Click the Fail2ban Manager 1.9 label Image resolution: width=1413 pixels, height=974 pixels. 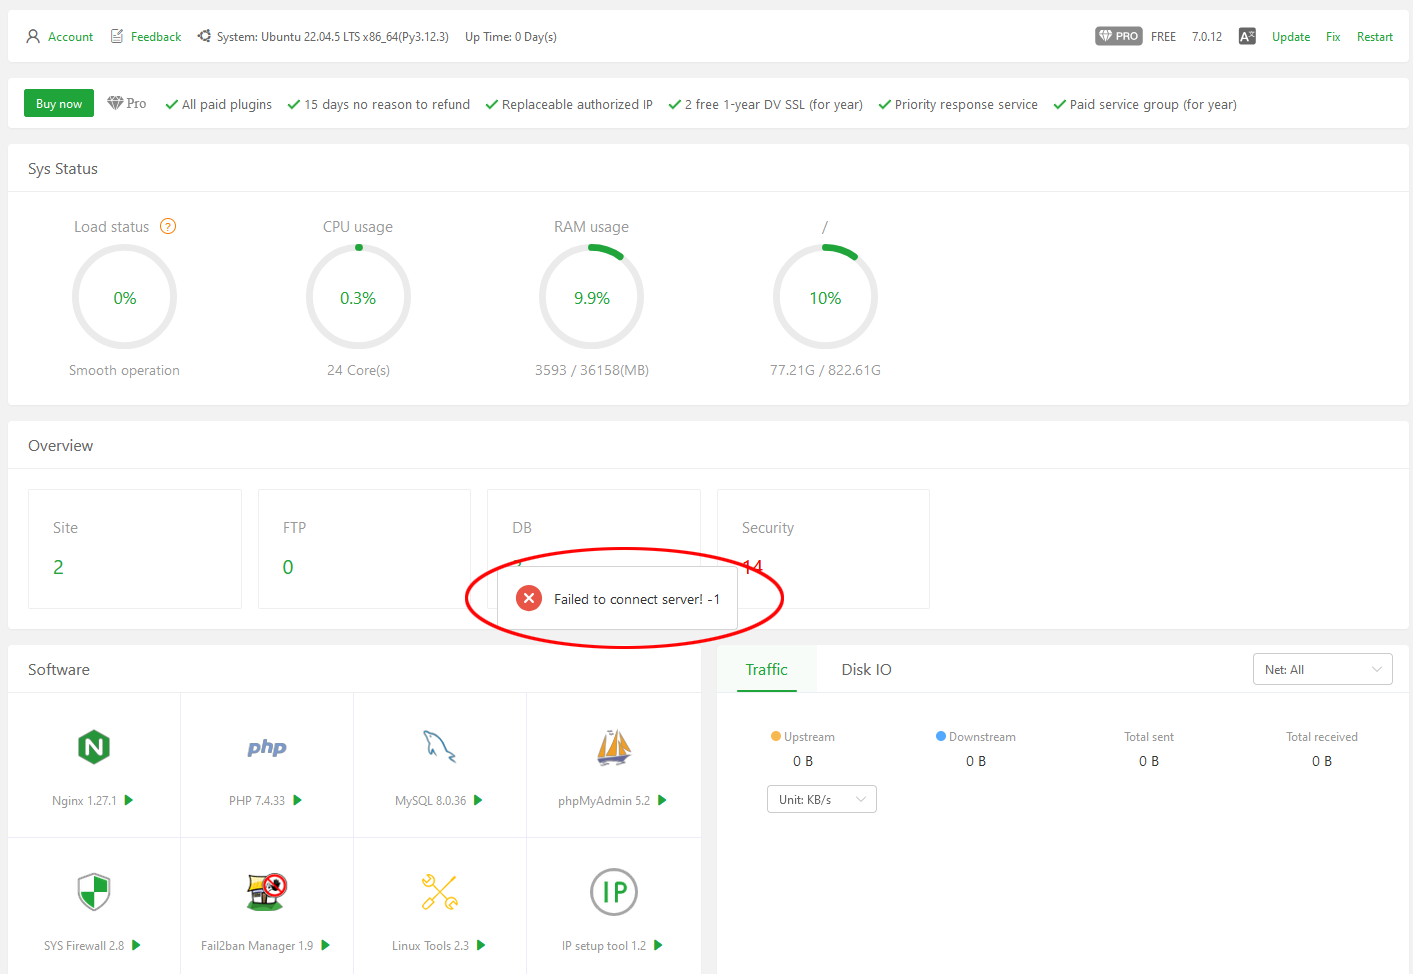[257, 946]
